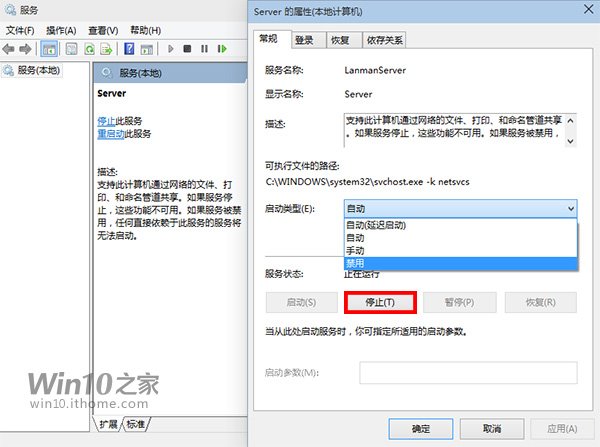Click the Restart service toolbar icon
The width and height of the screenshot is (600, 447).
pos(222,49)
